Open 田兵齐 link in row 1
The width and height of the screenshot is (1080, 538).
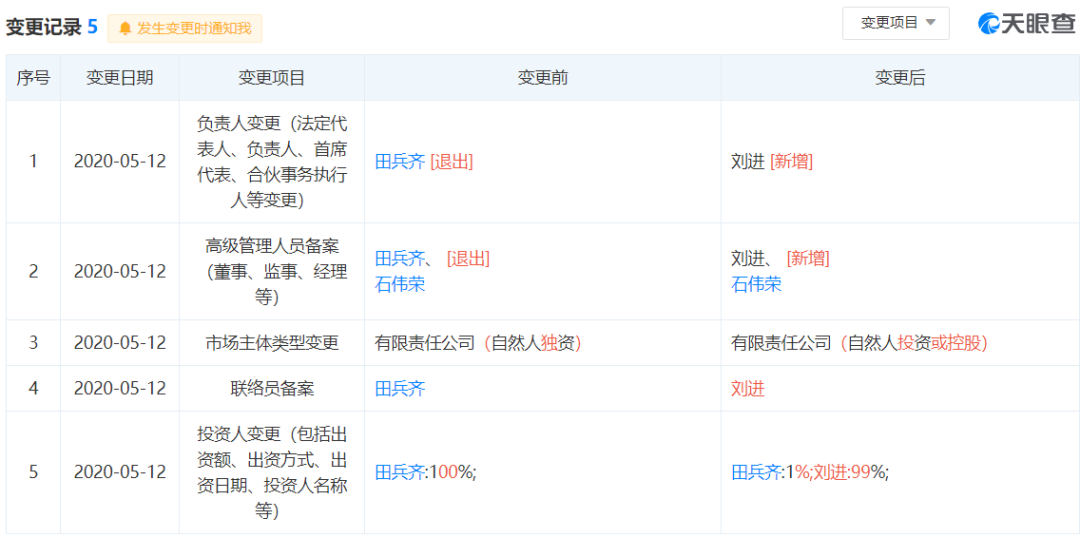pyautogui.click(x=400, y=161)
